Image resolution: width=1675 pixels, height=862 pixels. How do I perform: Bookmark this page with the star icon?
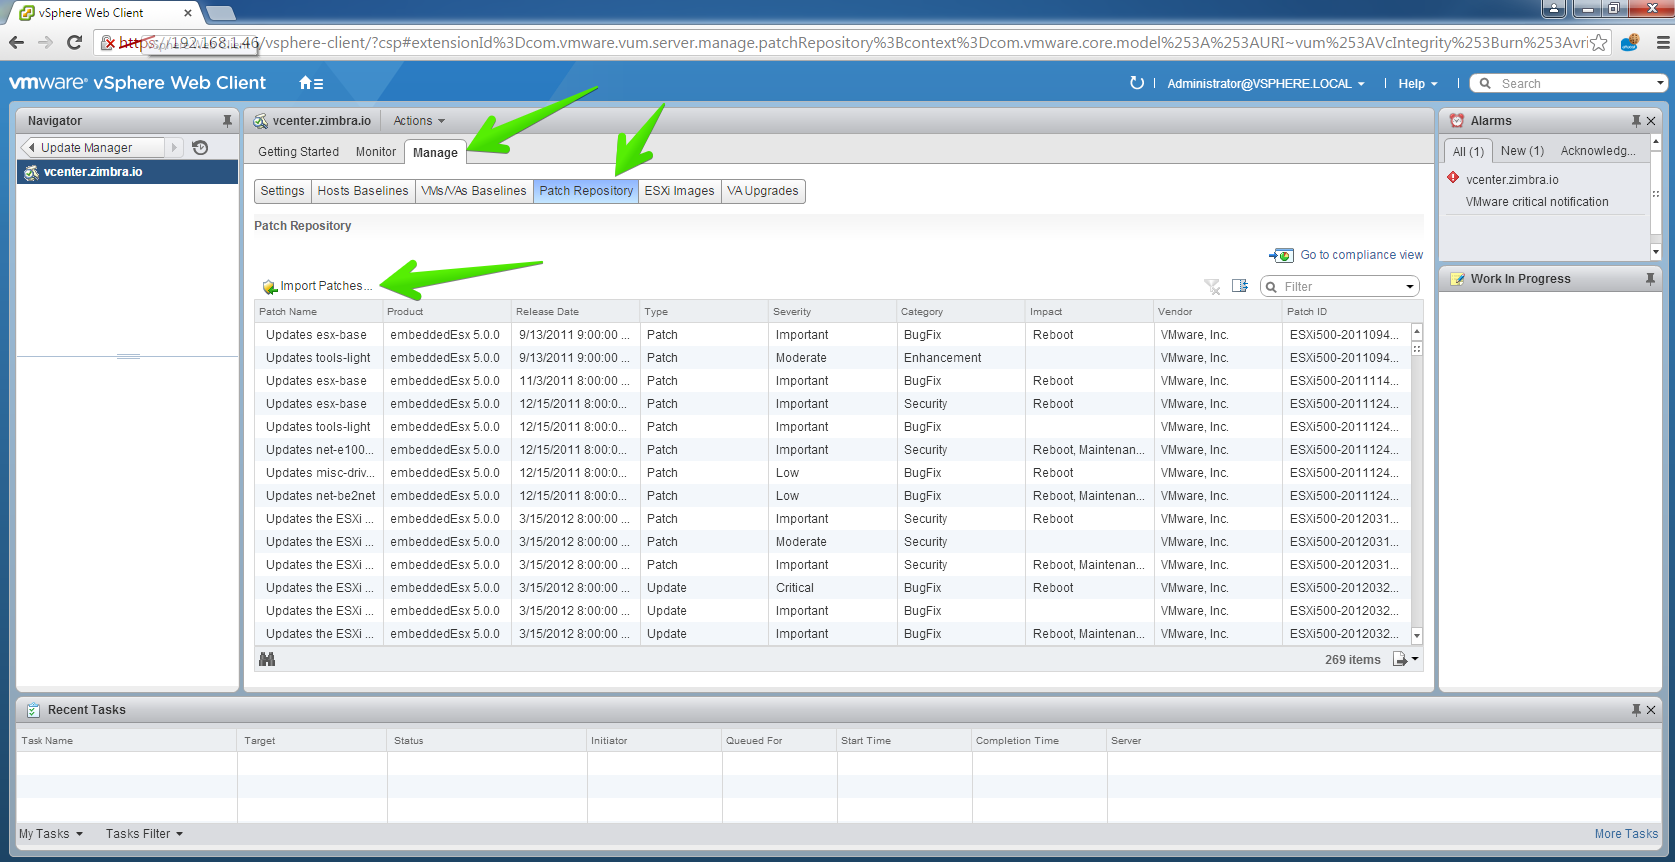tap(1599, 42)
